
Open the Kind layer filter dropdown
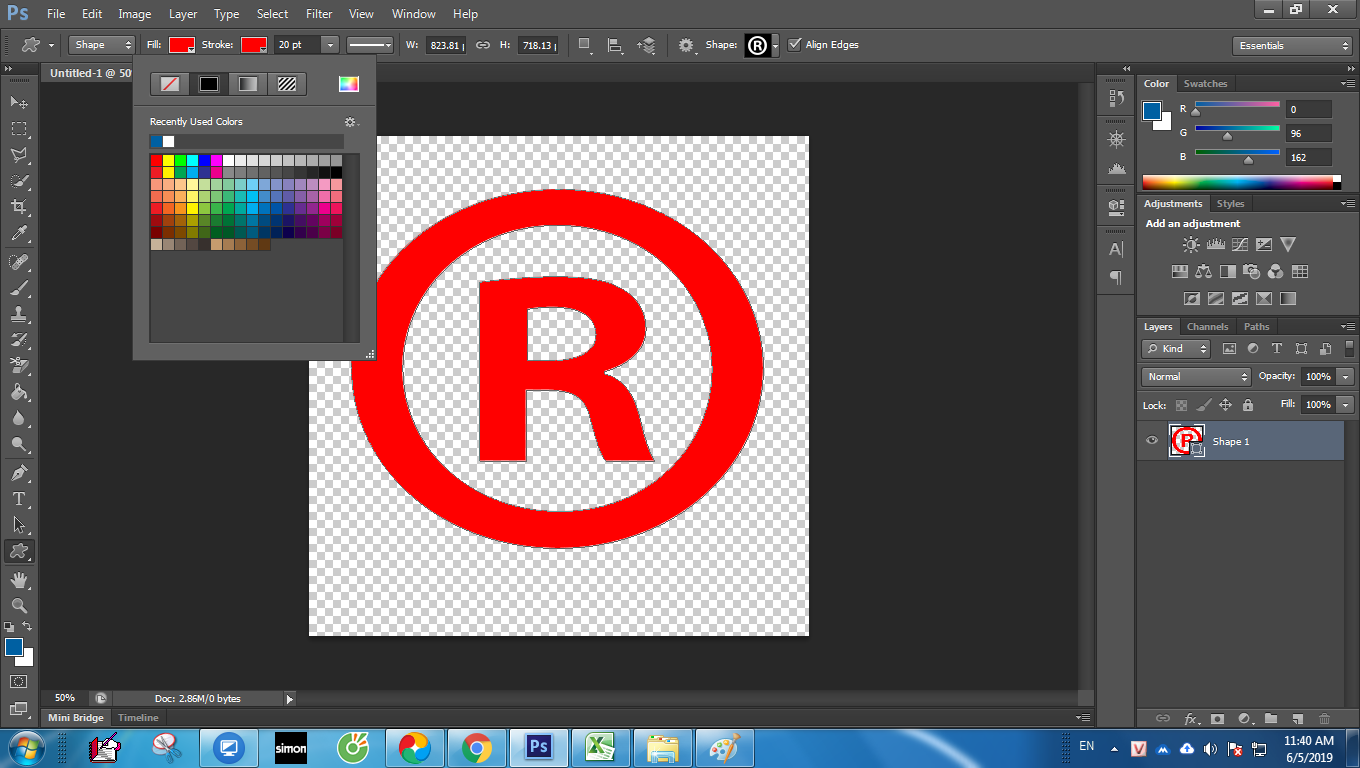point(1176,348)
